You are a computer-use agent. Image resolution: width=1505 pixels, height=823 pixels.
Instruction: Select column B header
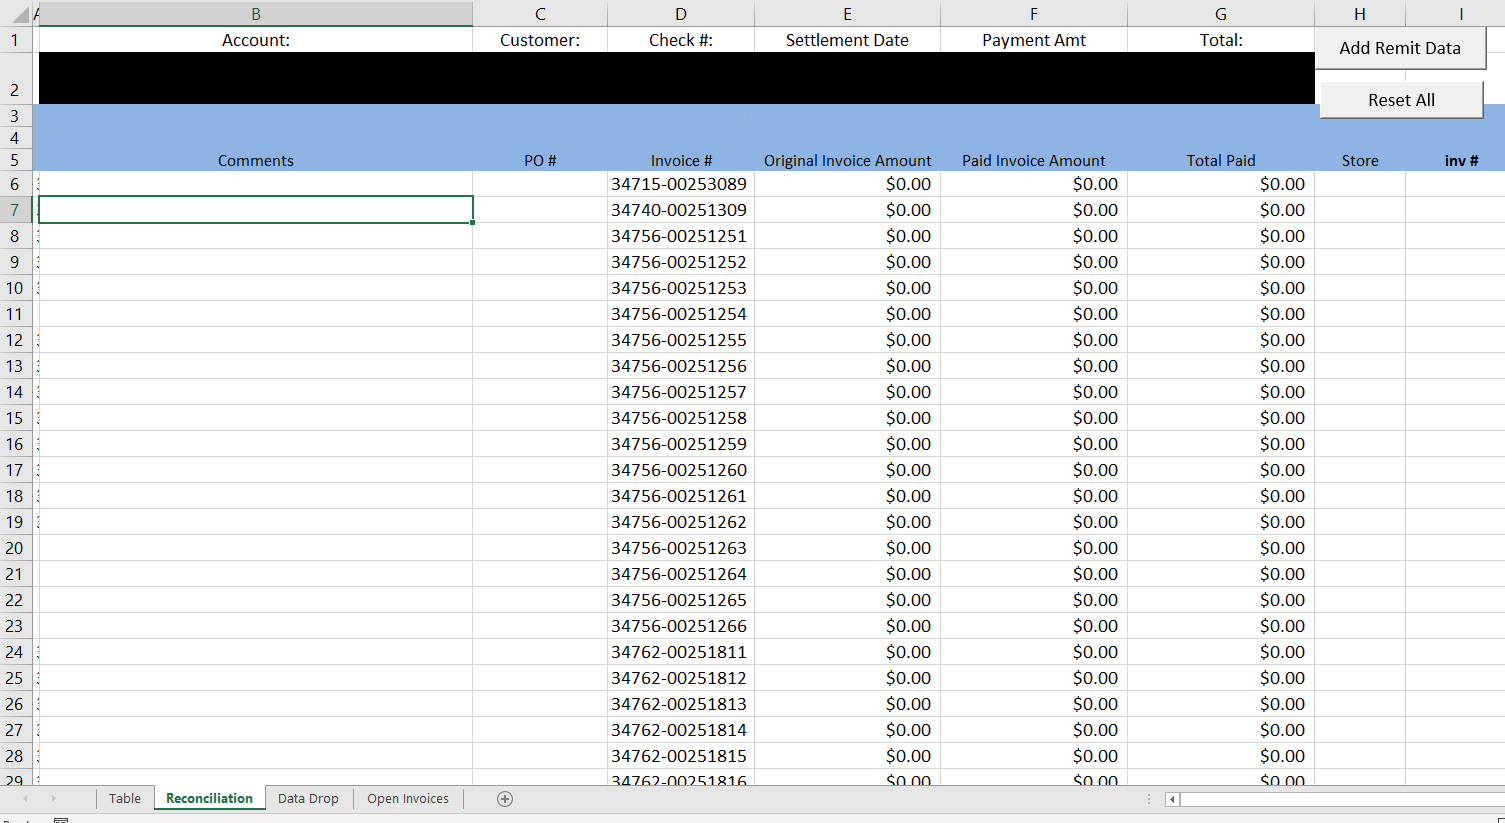pos(256,13)
